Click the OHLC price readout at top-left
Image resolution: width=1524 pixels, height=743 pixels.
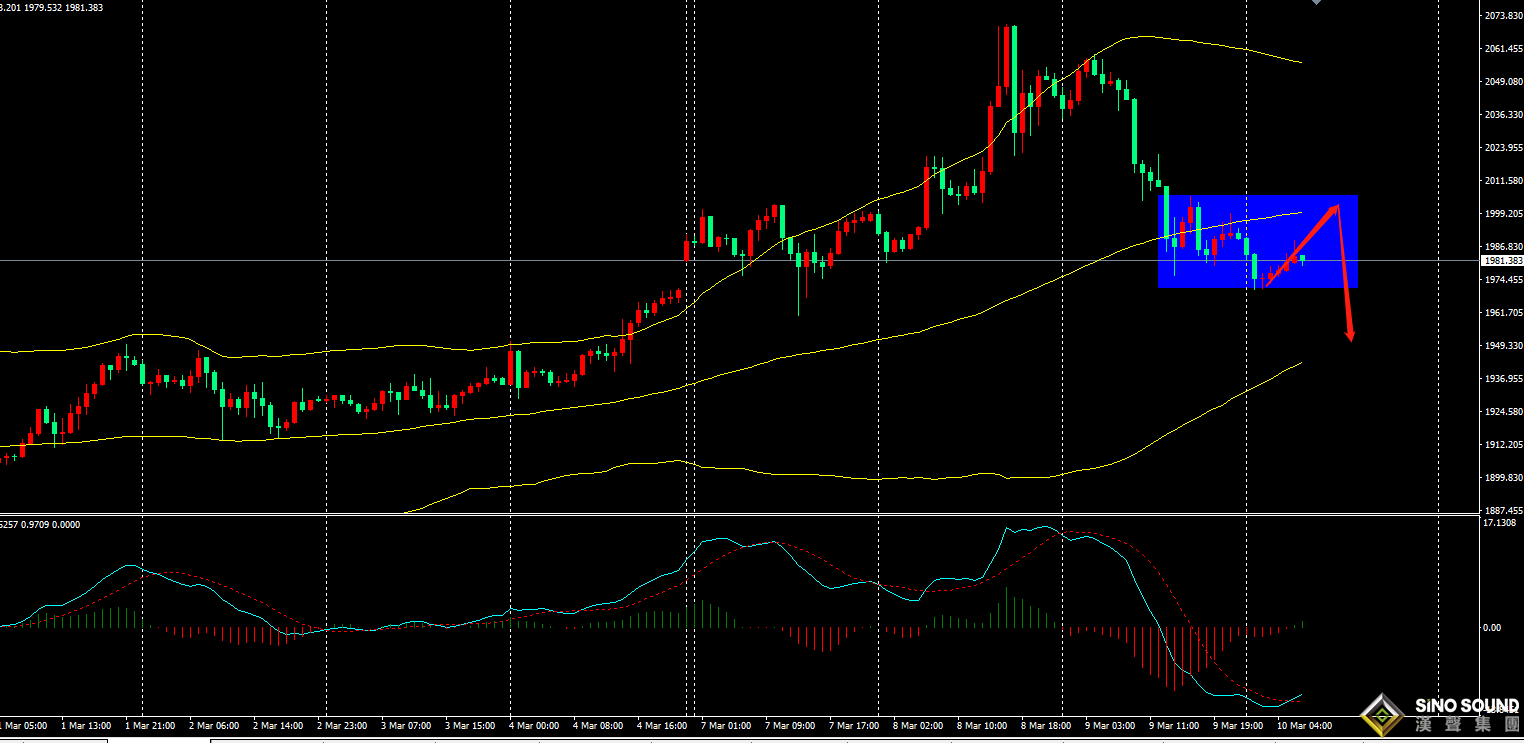tap(52, 8)
